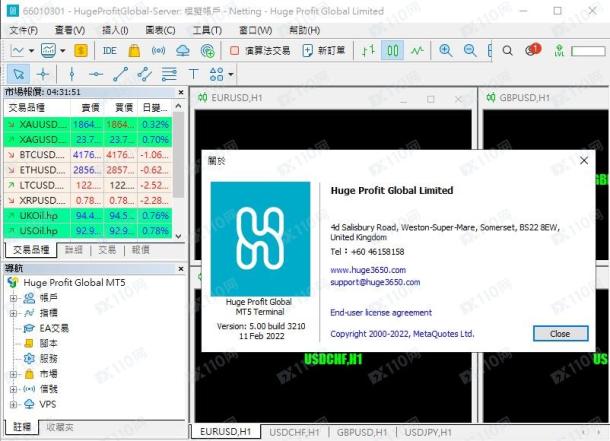Open the chart type dropdown arrow
Viewport: 610px width, 441px height.
(x=32, y=51)
